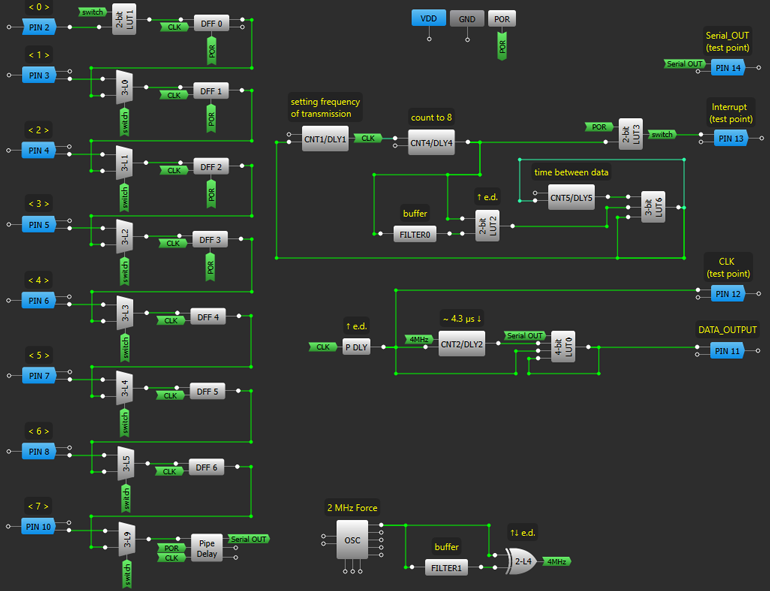Select the CNT4/DLY4 count to 8 block

(431, 143)
